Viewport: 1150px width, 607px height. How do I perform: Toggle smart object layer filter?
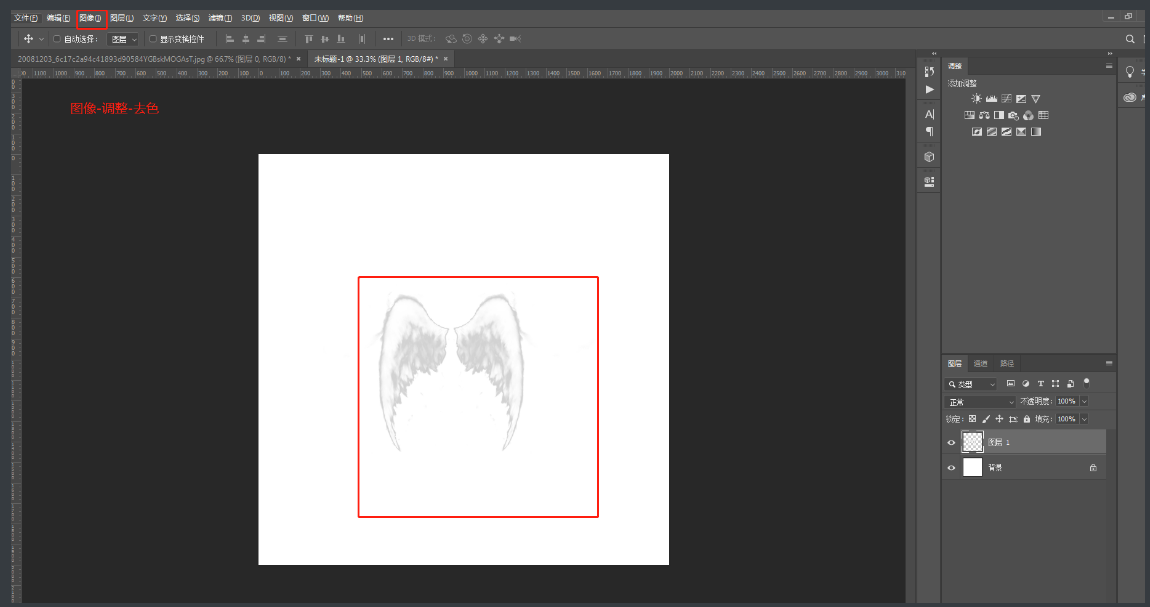[1071, 383]
